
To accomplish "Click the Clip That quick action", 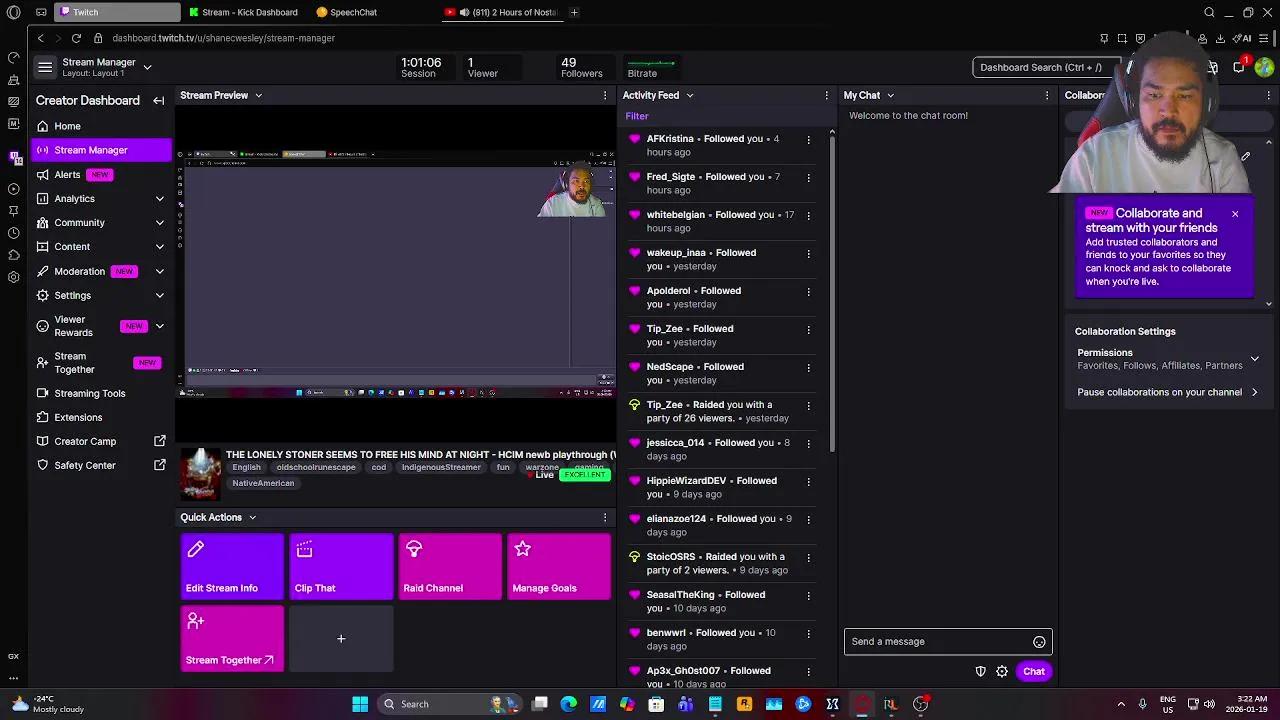I will [x=341, y=567].
